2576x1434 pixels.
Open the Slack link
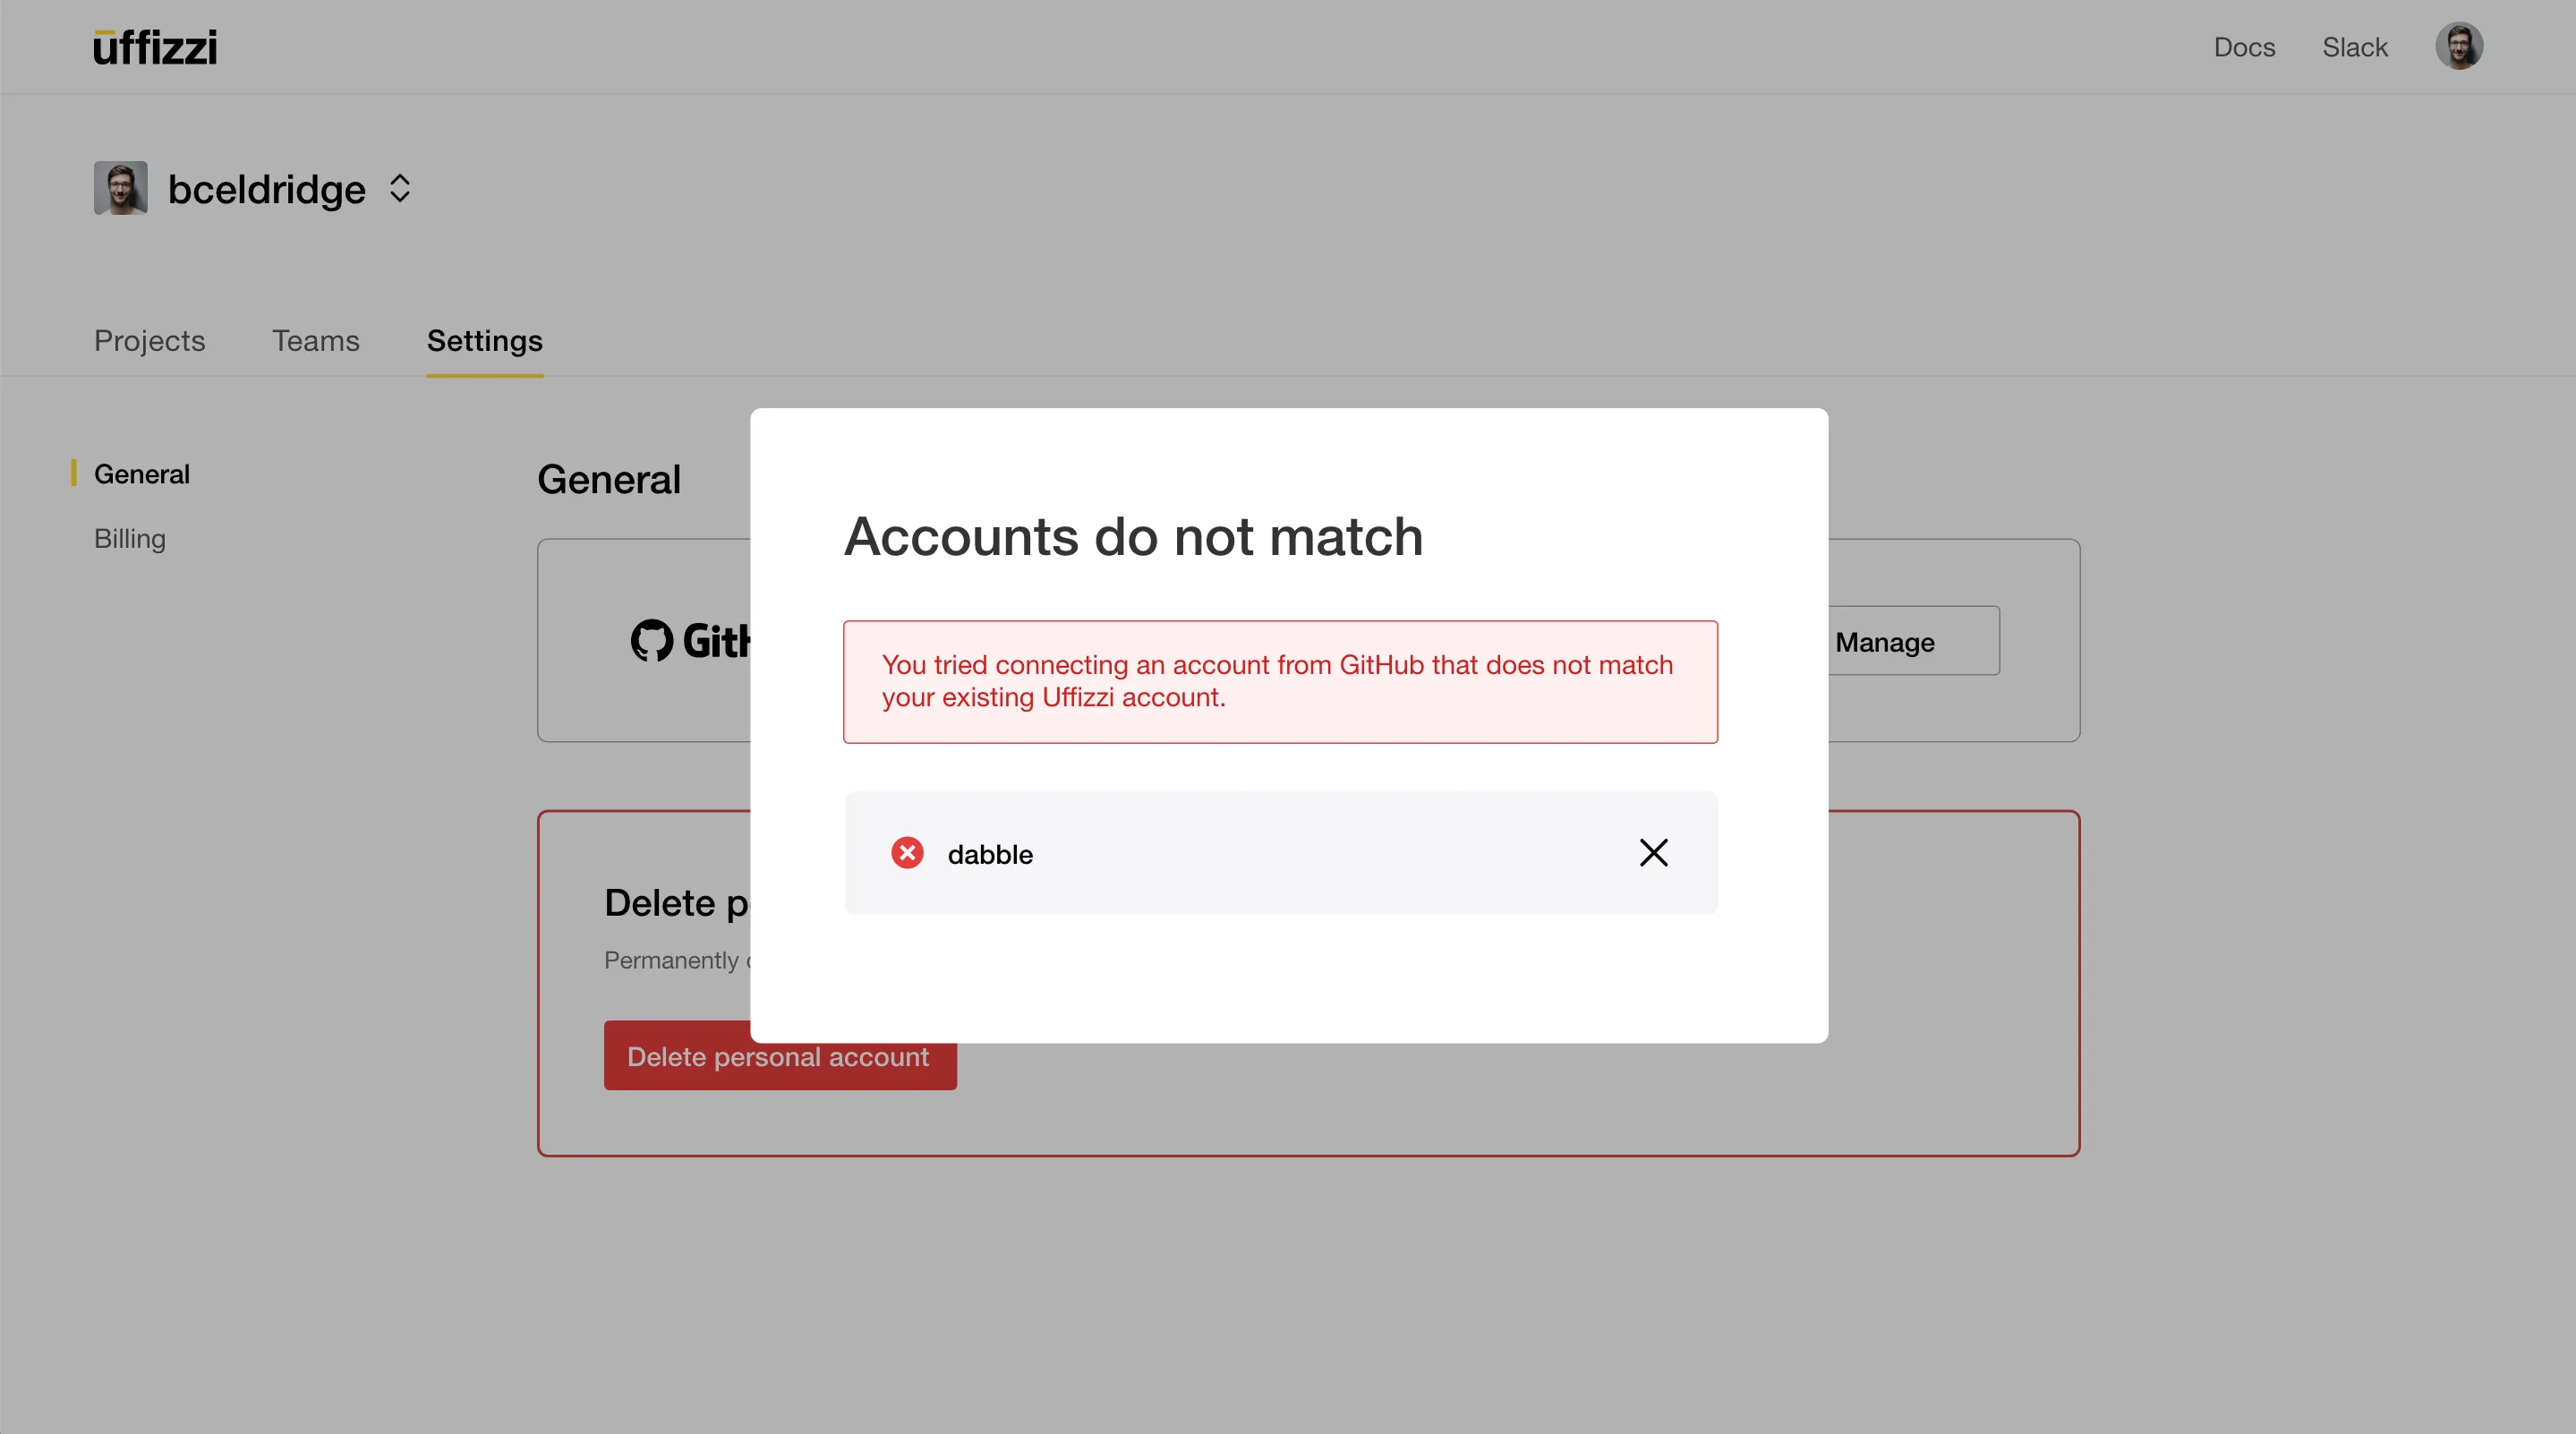(x=2354, y=47)
